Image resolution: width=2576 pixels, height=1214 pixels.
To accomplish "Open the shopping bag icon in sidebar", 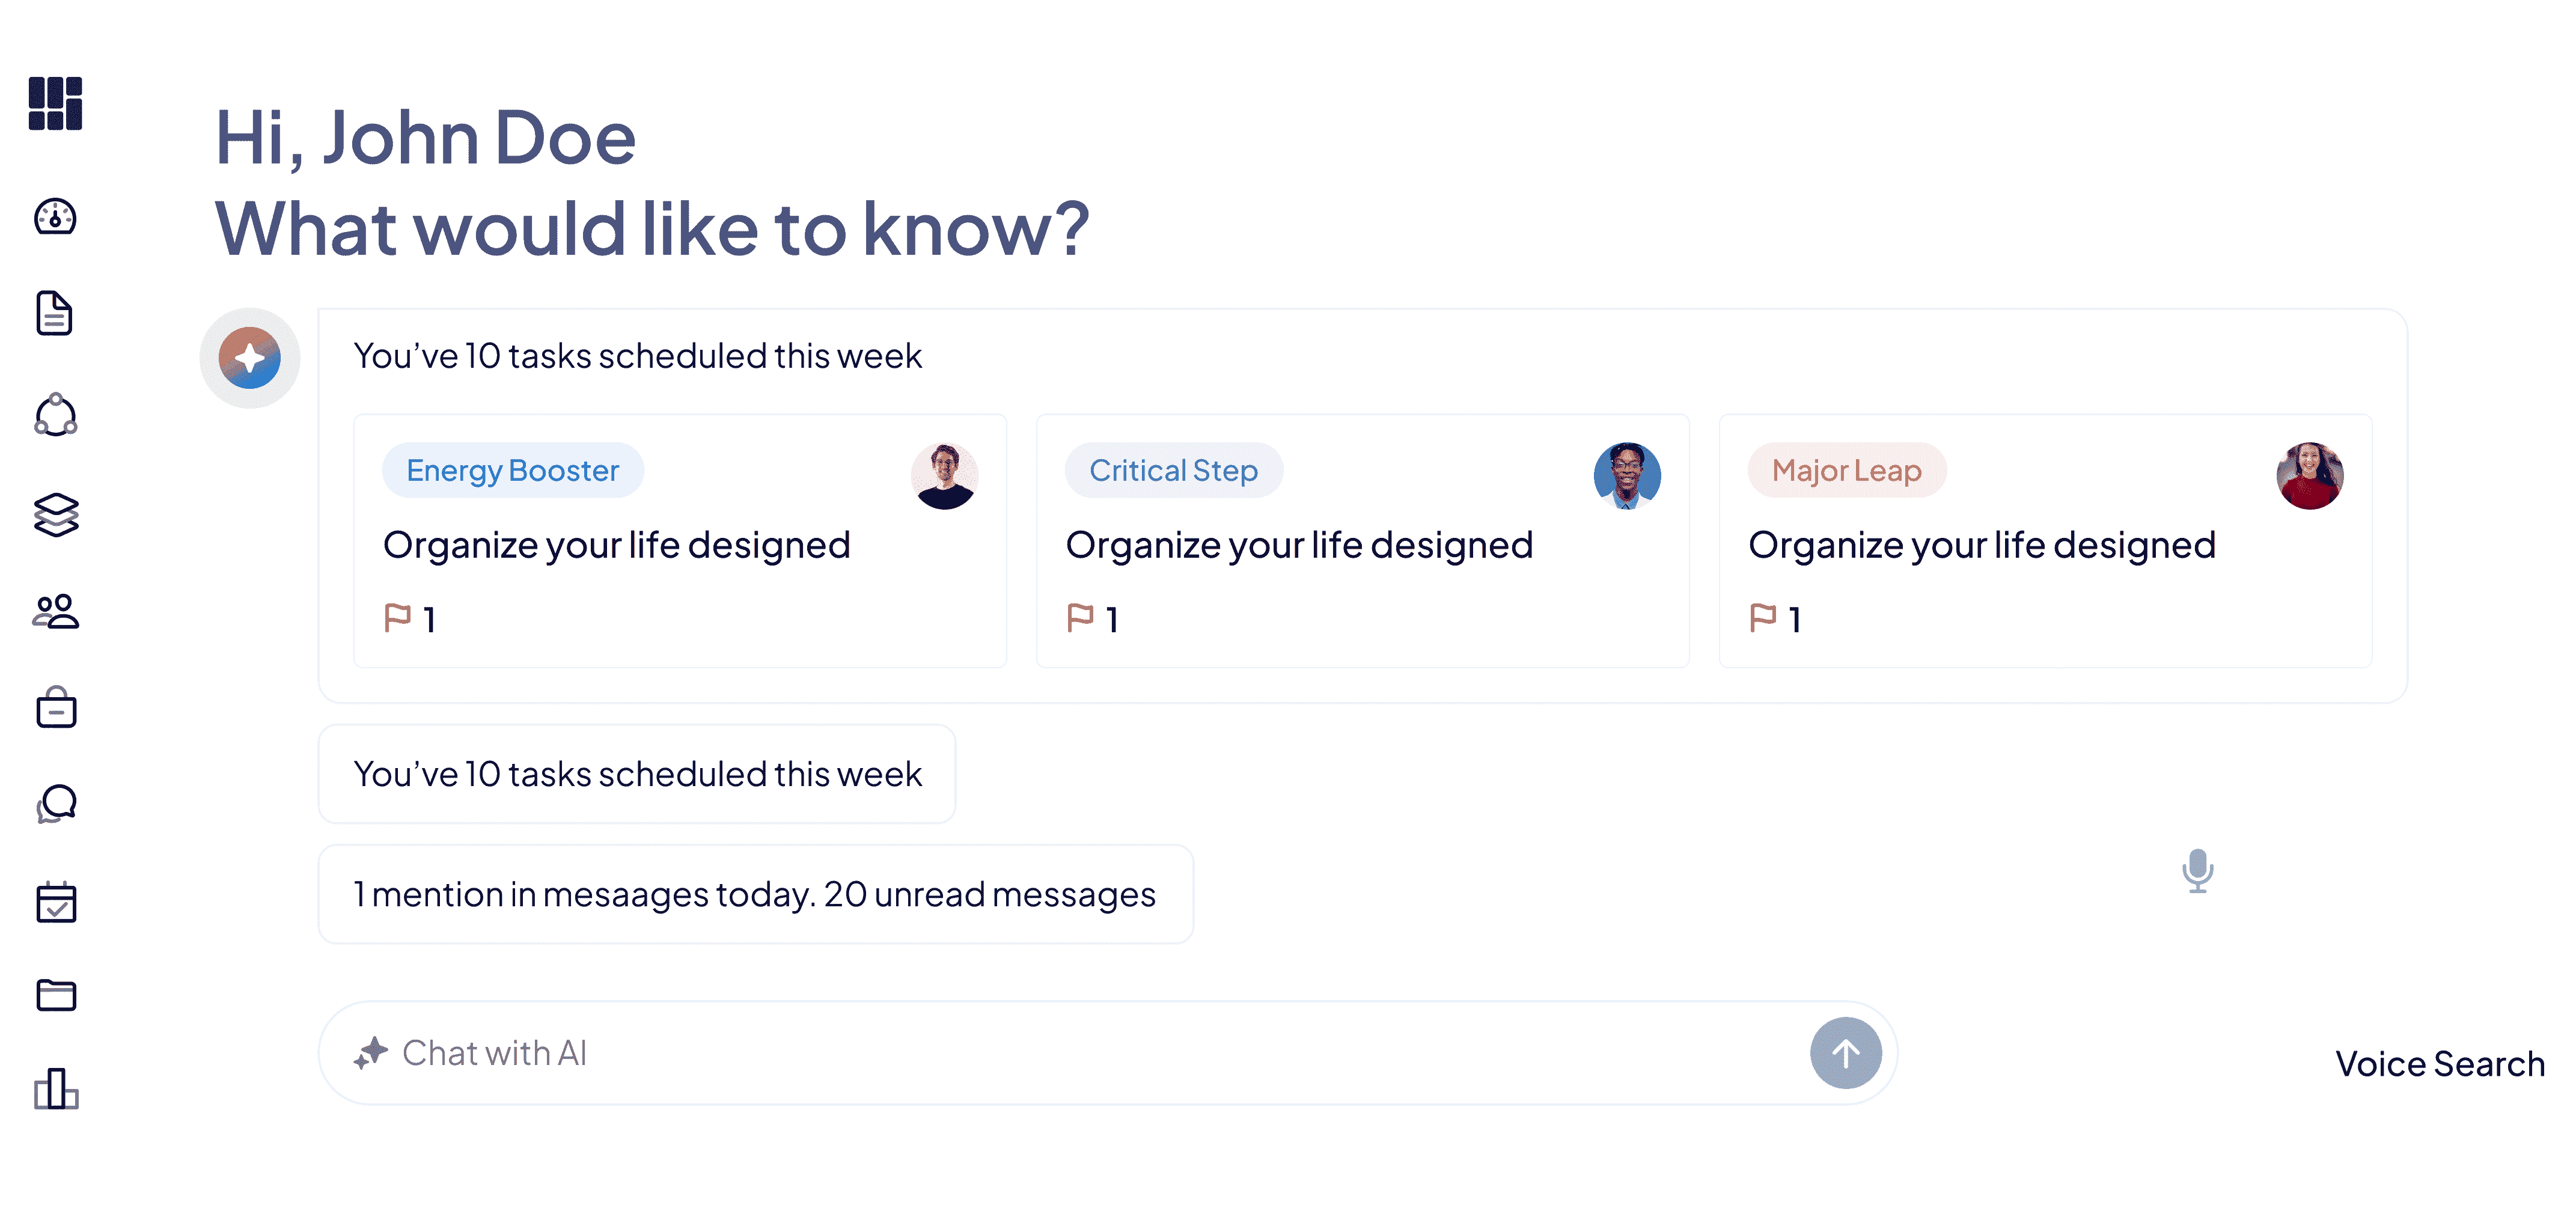I will 56,707.
